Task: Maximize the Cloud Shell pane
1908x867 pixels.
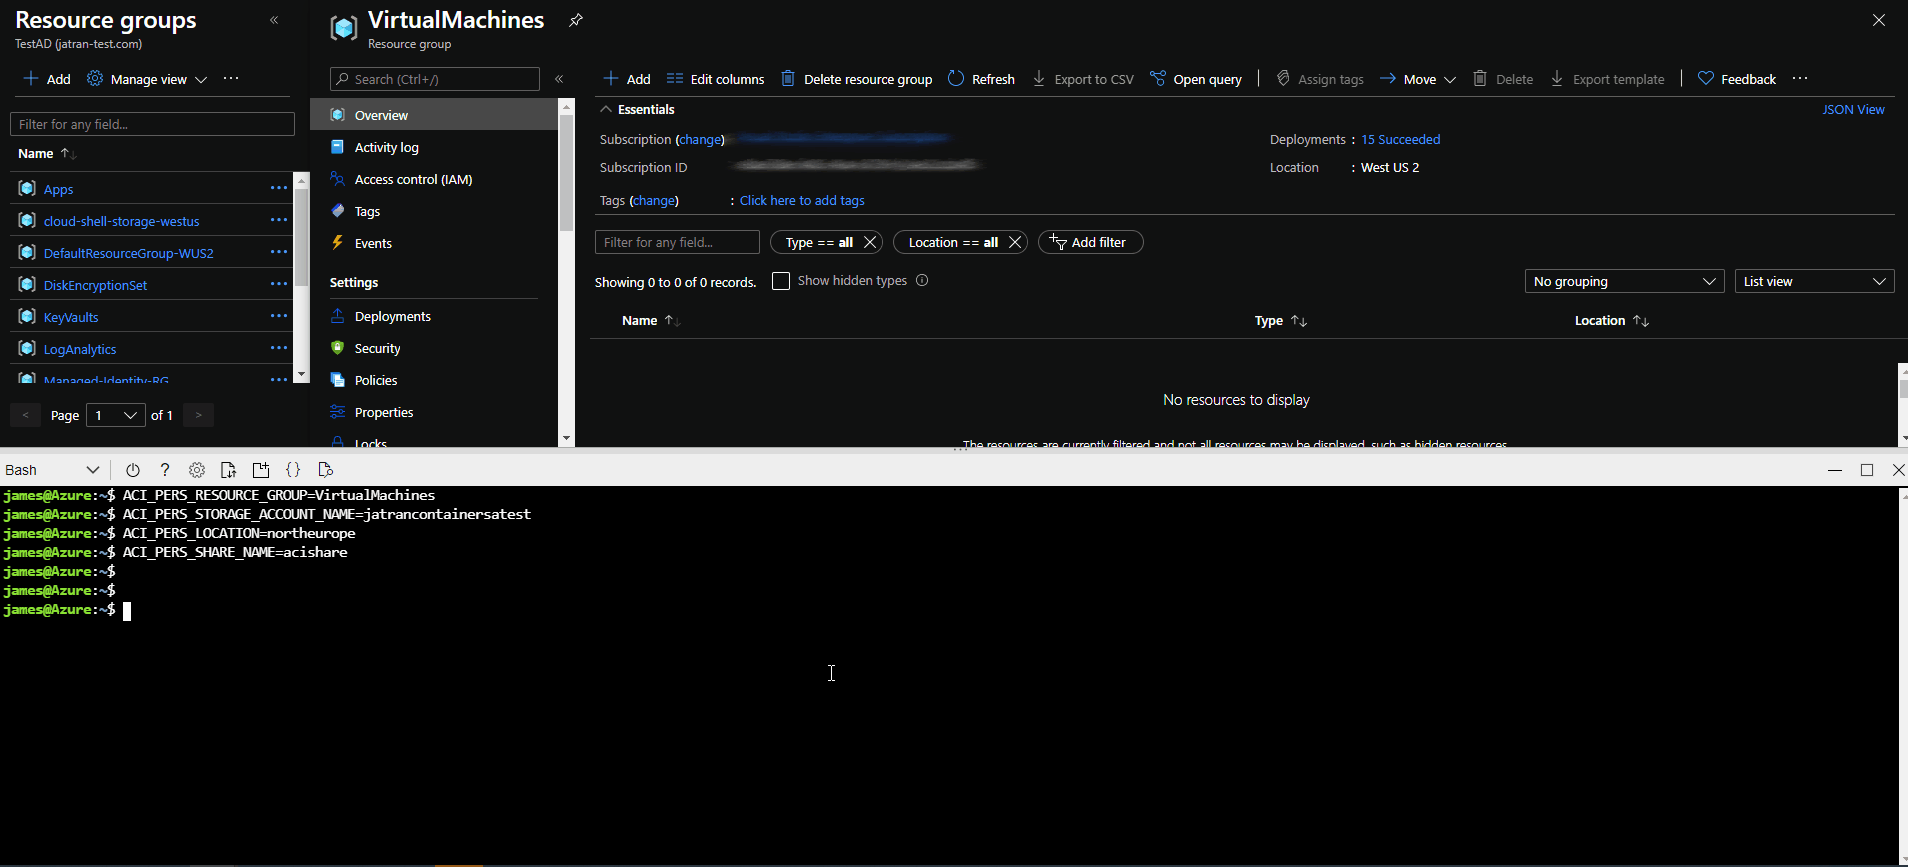Action: coord(1867,470)
